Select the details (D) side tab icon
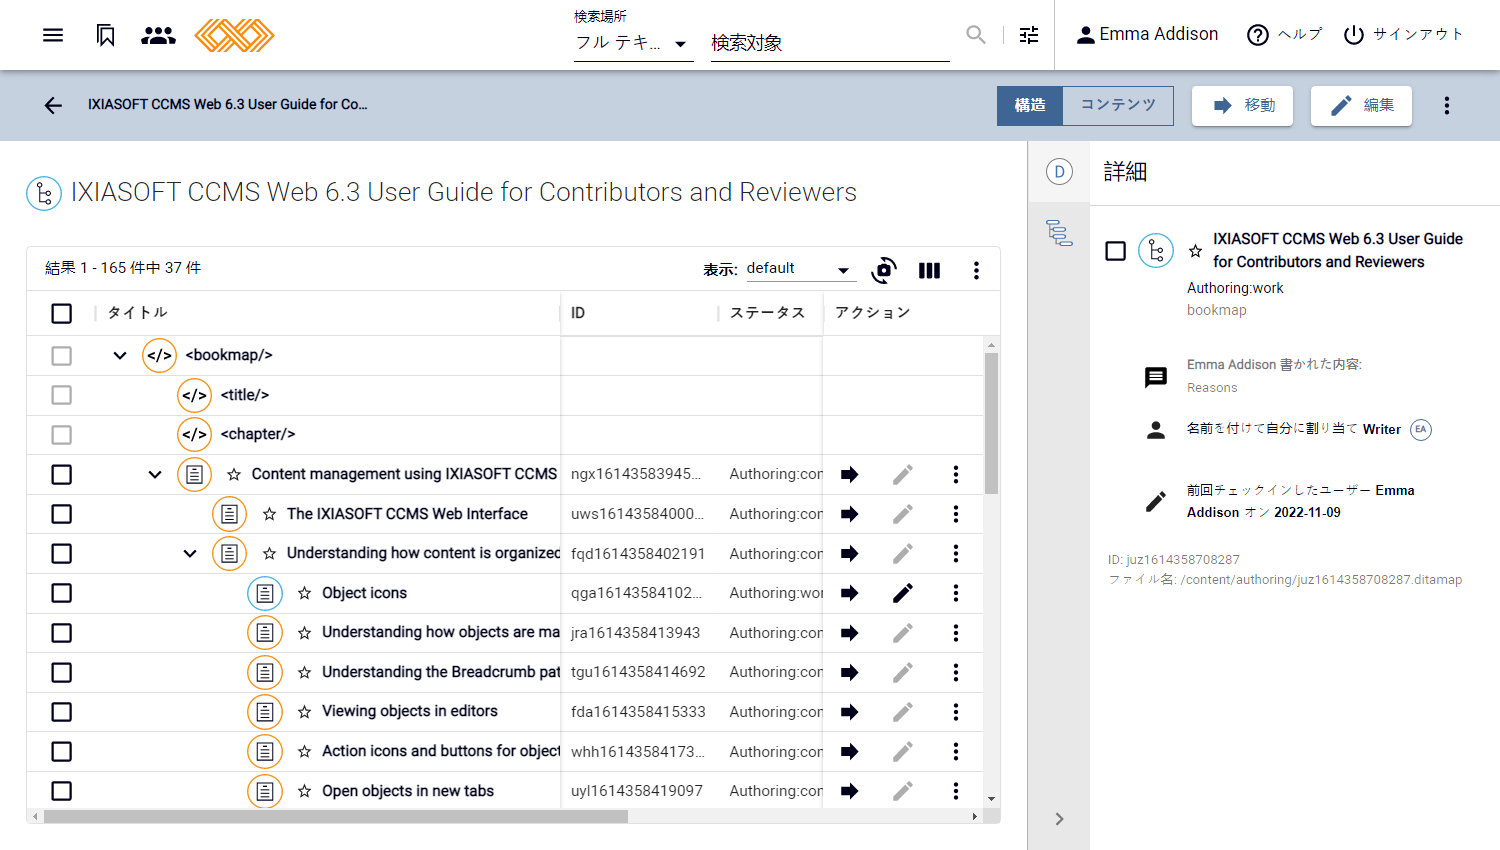Viewport: 1500px width, 850px height. [x=1059, y=172]
